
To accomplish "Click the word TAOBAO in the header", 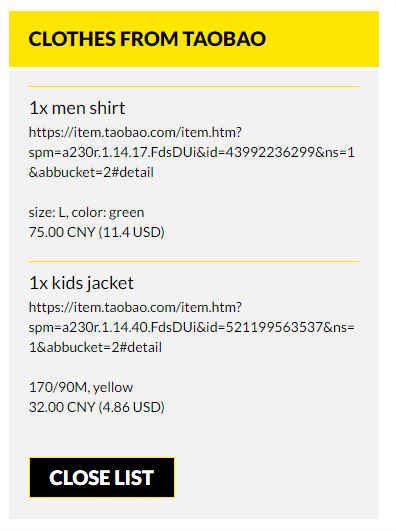I will coord(225,39).
